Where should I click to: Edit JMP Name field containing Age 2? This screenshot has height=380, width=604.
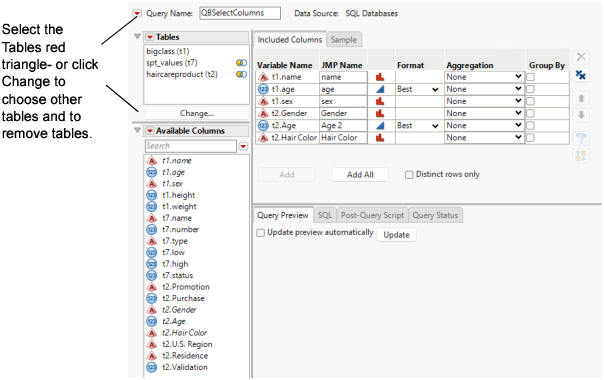(x=343, y=126)
